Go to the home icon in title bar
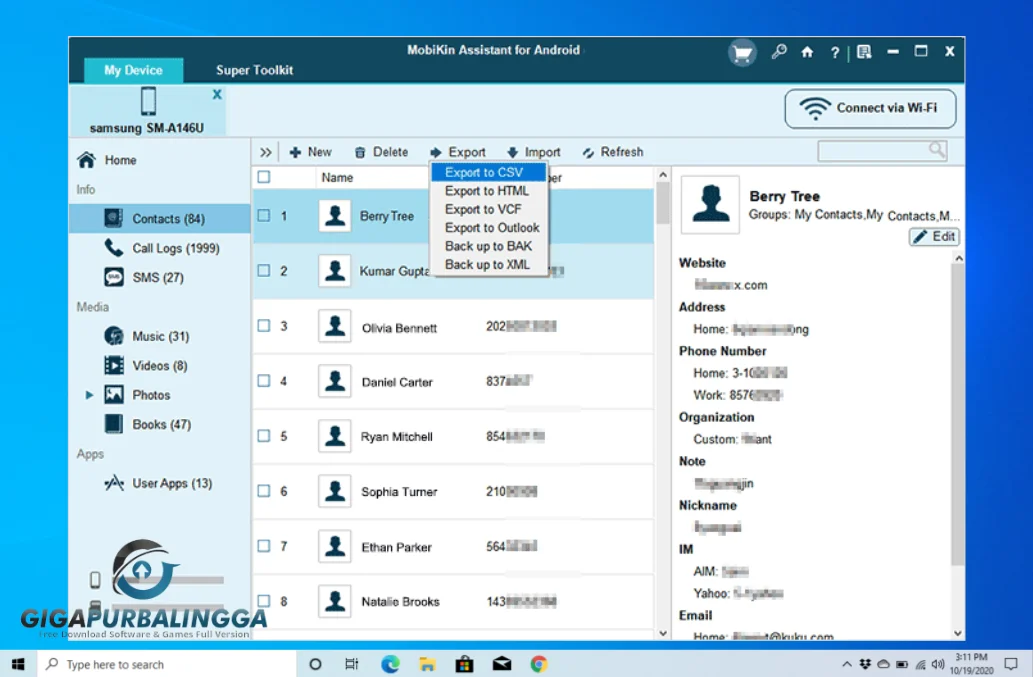Viewport: 1033px width, 677px height. tap(807, 52)
